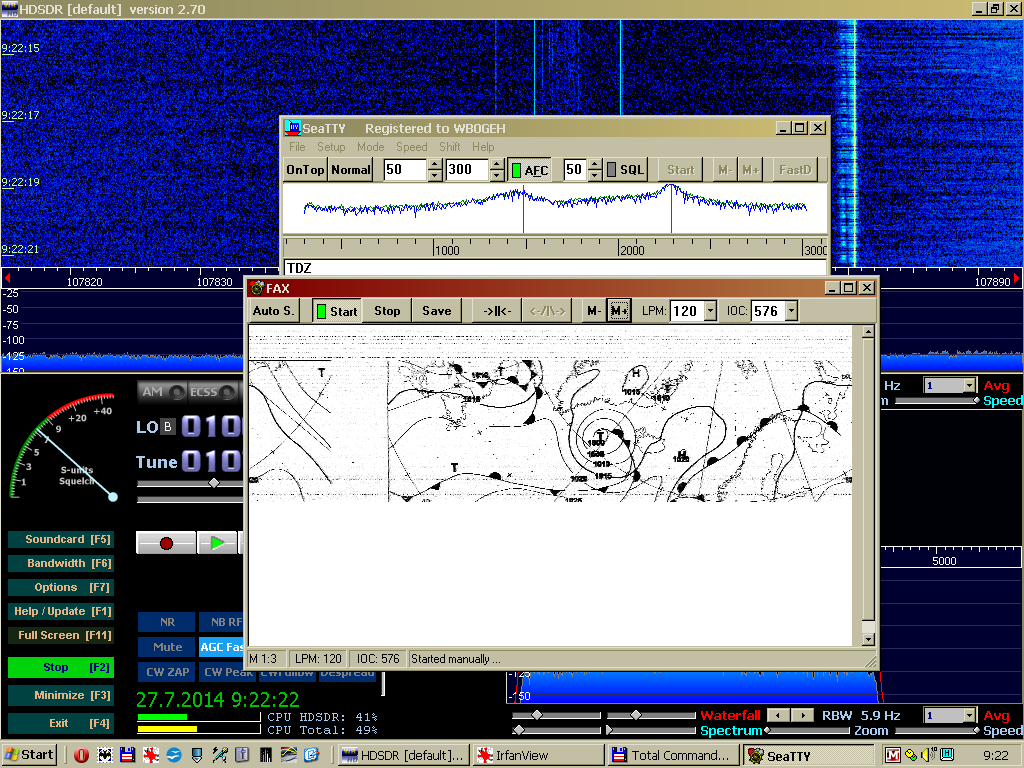Open the grey info-book quick launch icon
Screen dimensions: 1024x768
pyautogui.click(x=242, y=755)
